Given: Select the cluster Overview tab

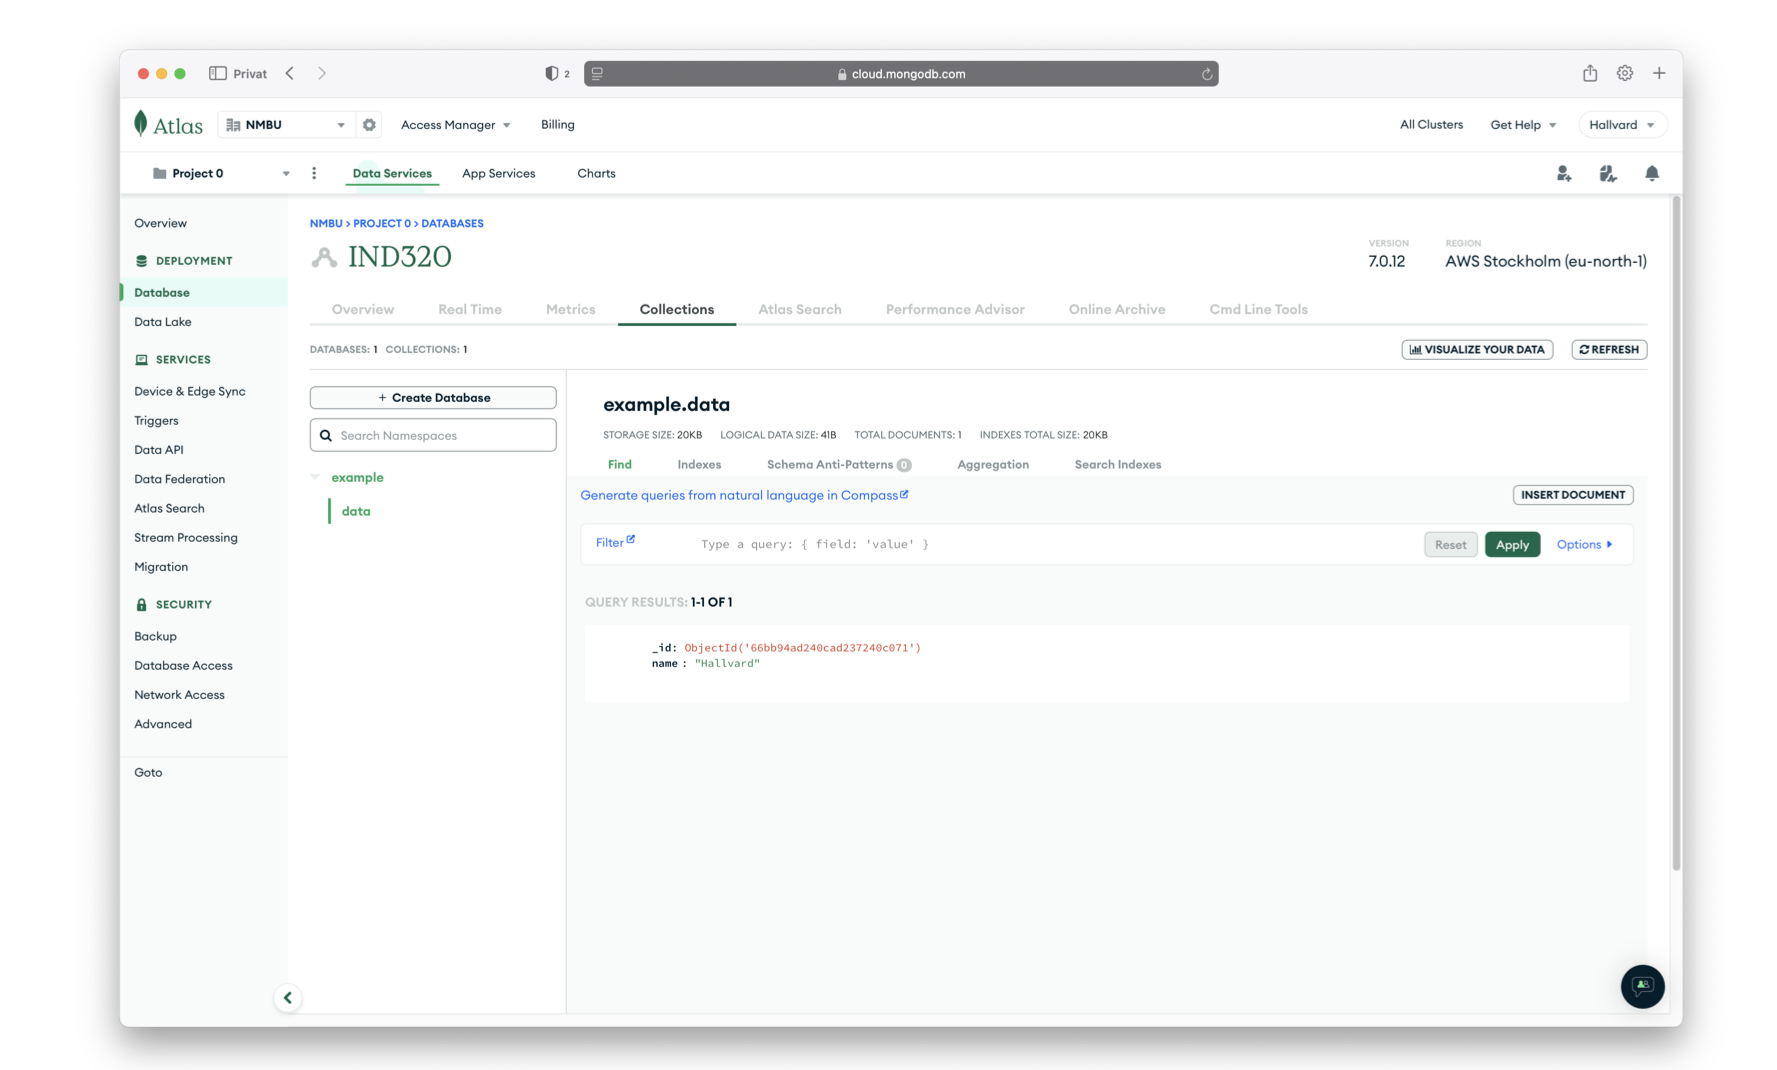Looking at the screenshot, I should (x=363, y=309).
